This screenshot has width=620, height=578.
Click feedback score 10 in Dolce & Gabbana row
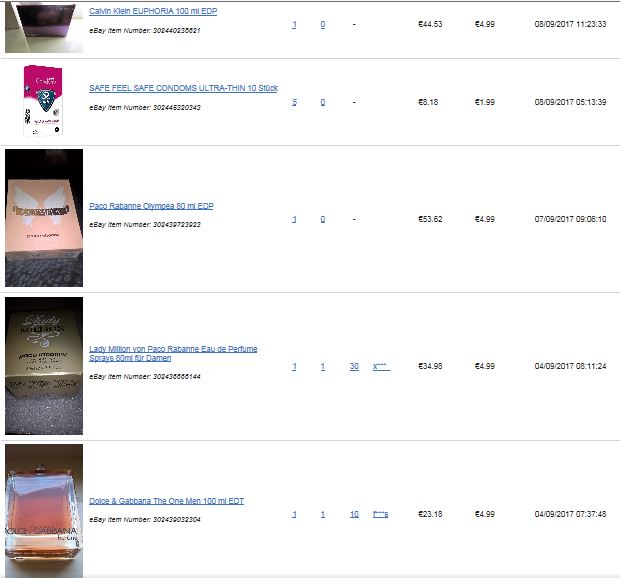[x=354, y=514]
